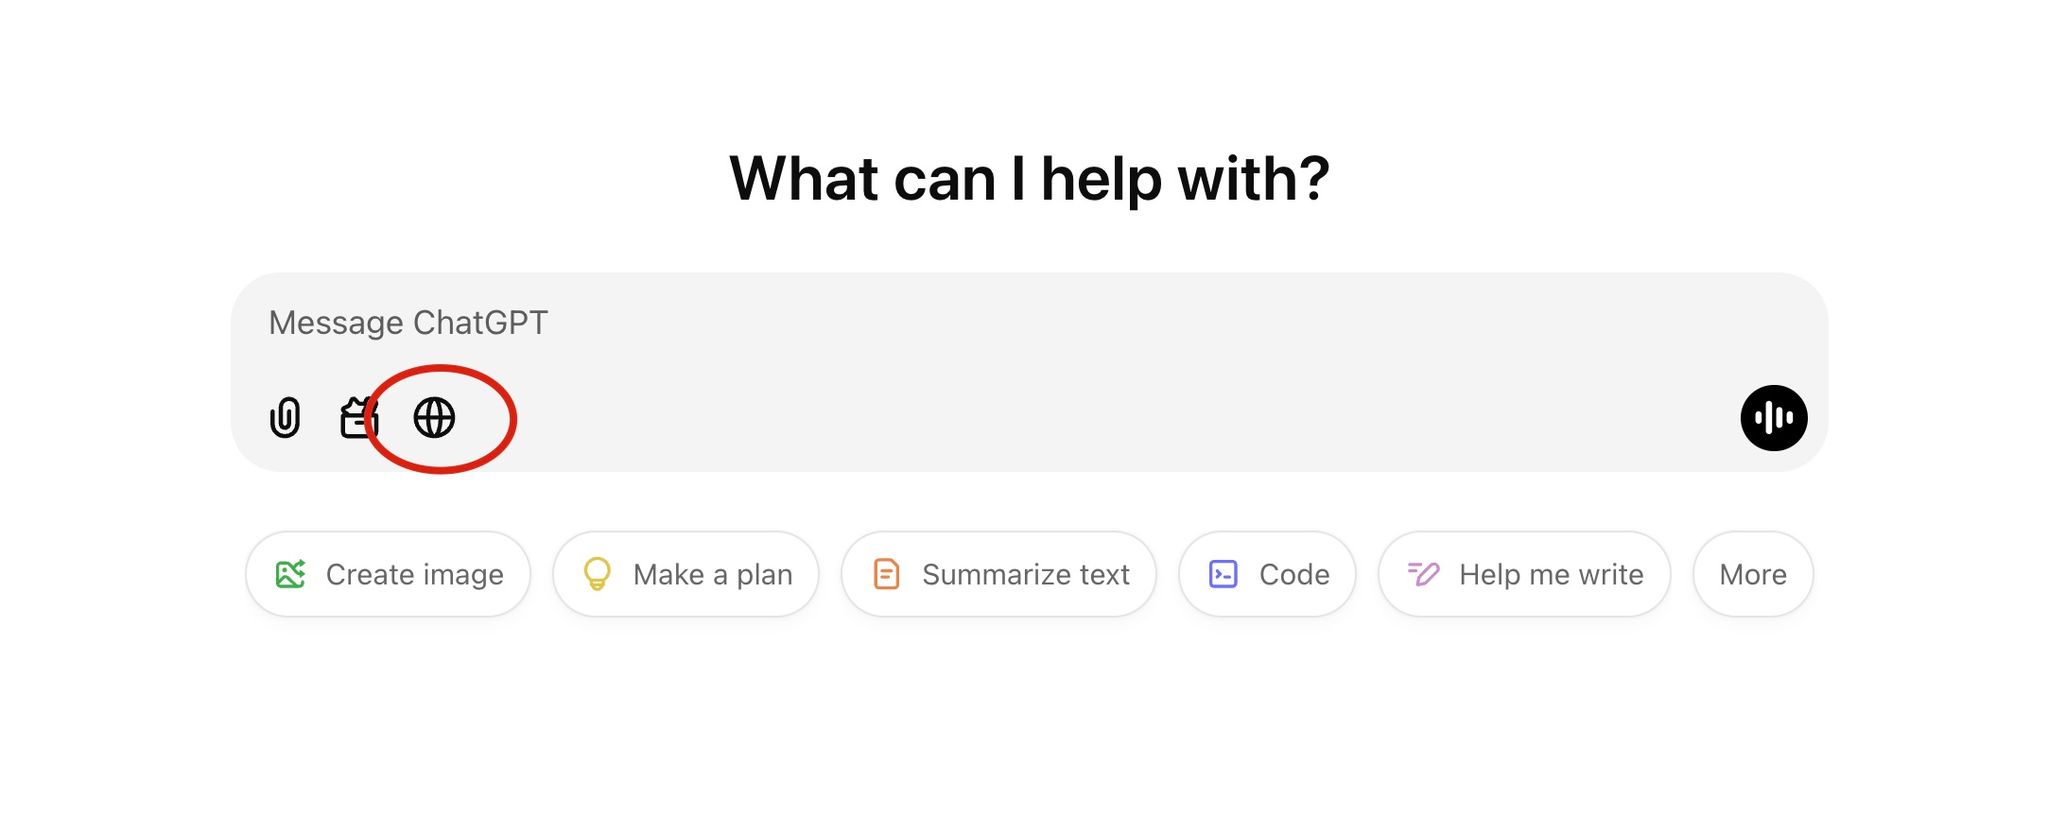2048x821 pixels.
Task: Select the Help me write suggestion
Action: (1524, 574)
